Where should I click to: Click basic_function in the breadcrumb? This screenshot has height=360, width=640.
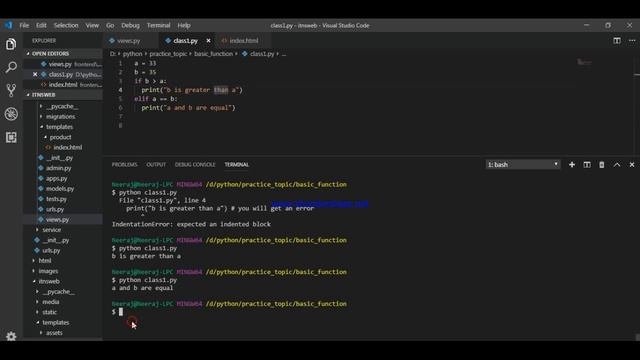click(213, 53)
